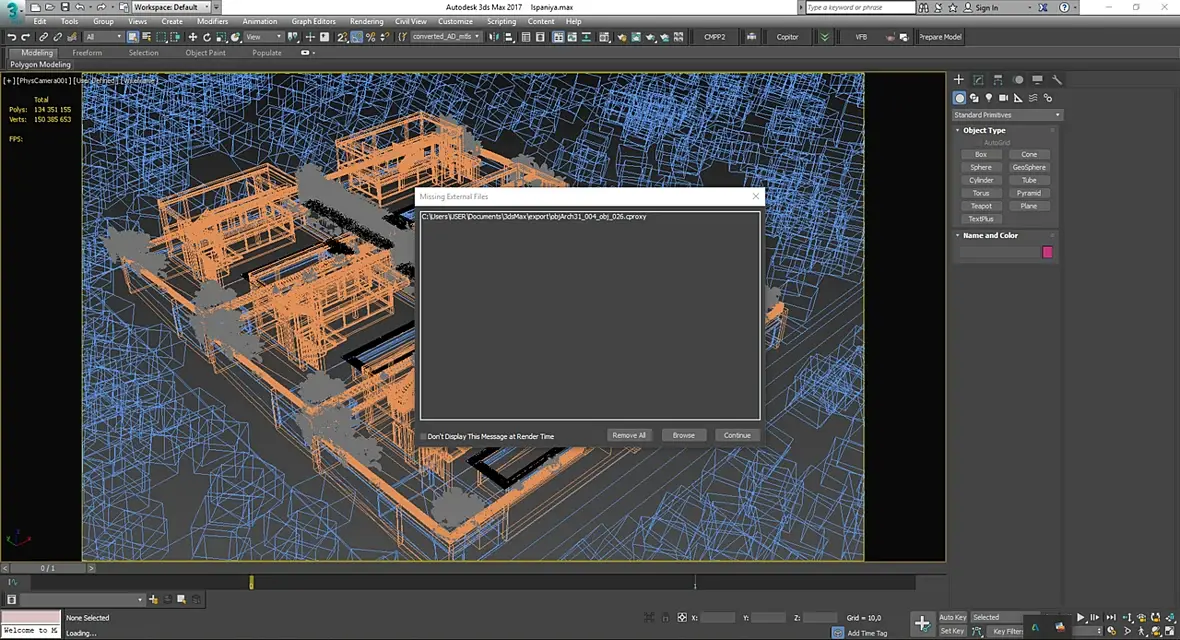Viewport: 1180px width, 640px height.
Task: Click the Undo arrow in main toolbar
Action: point(11,37)
